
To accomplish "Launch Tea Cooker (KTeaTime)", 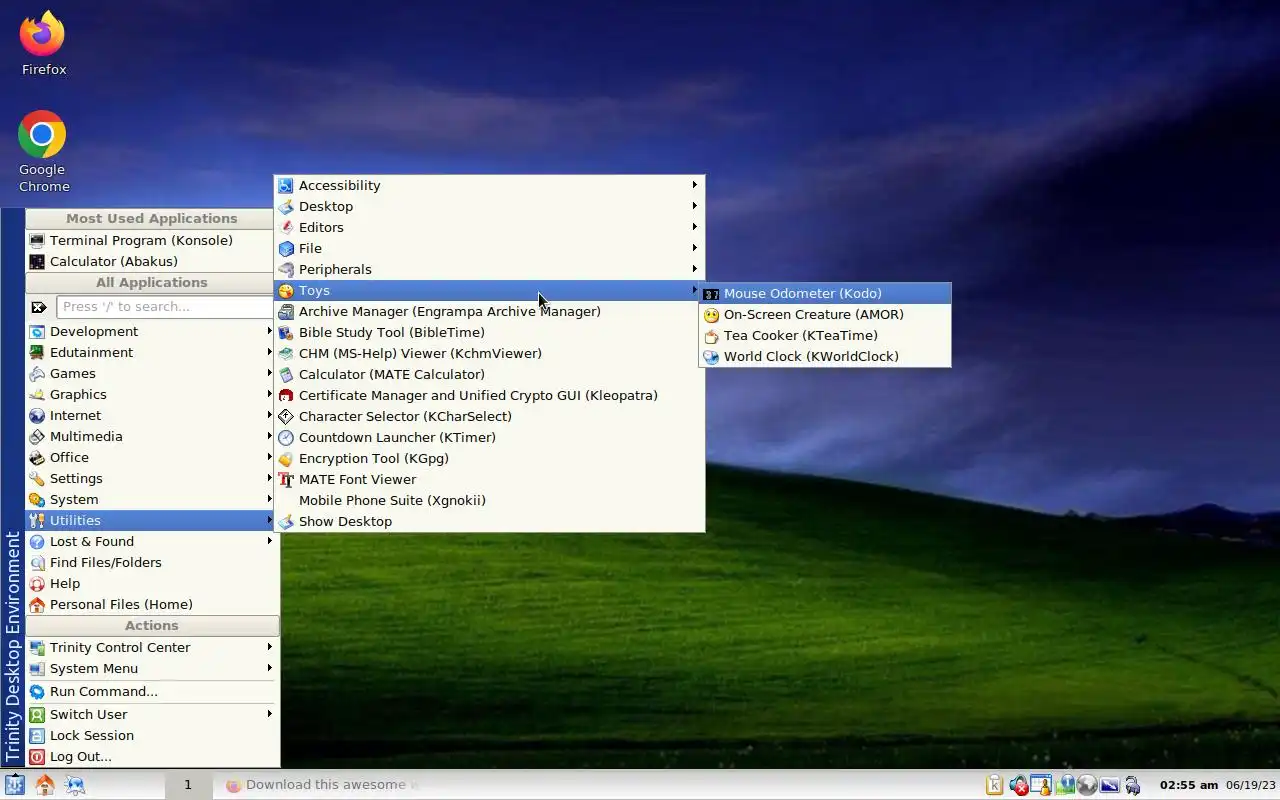I will coord(825,335).
